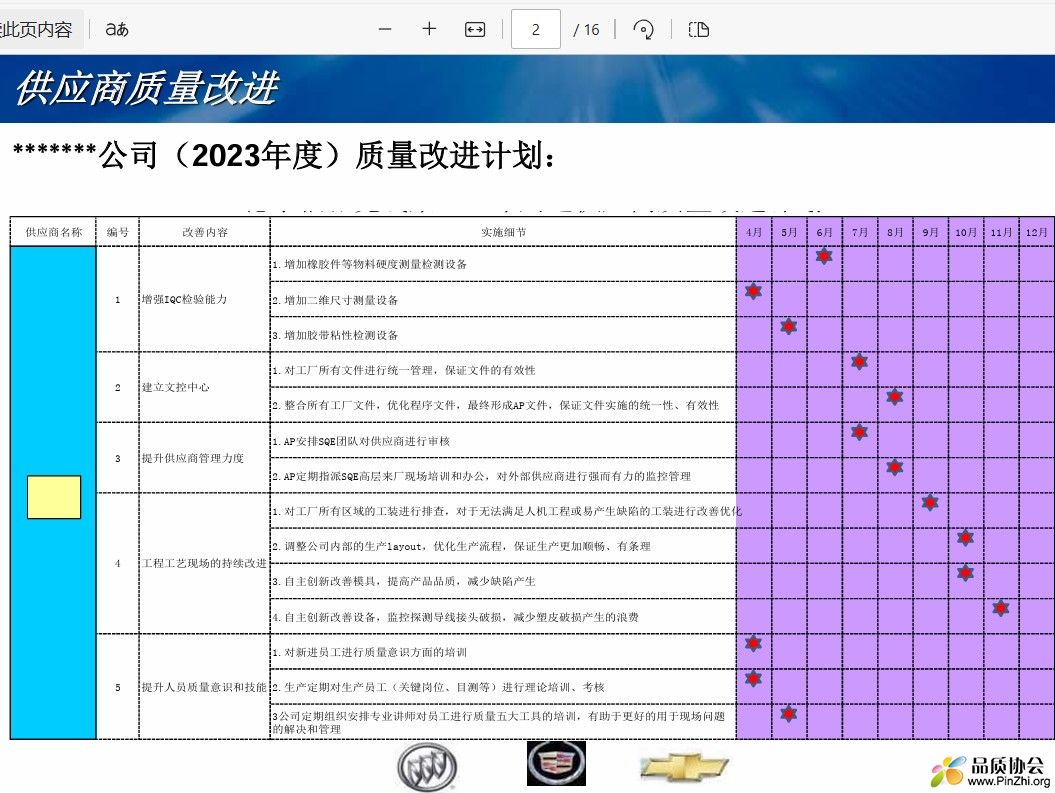Click the row 生产定期对生产员工进行理论培训
The width and height of the screenshot is (1055, 793).
pos(503,687)
